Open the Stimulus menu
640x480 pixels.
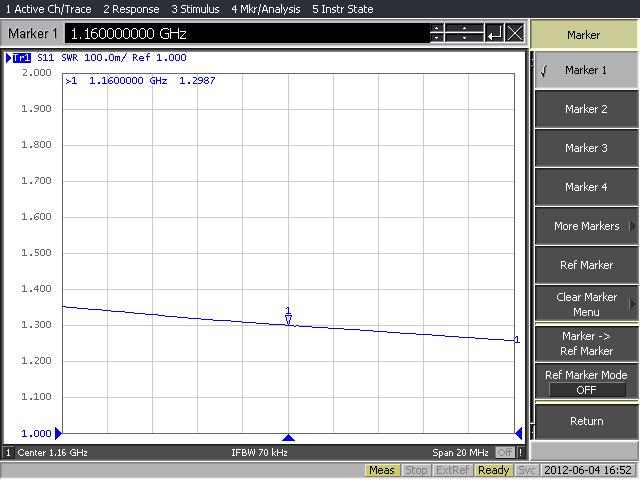(196, 9)
